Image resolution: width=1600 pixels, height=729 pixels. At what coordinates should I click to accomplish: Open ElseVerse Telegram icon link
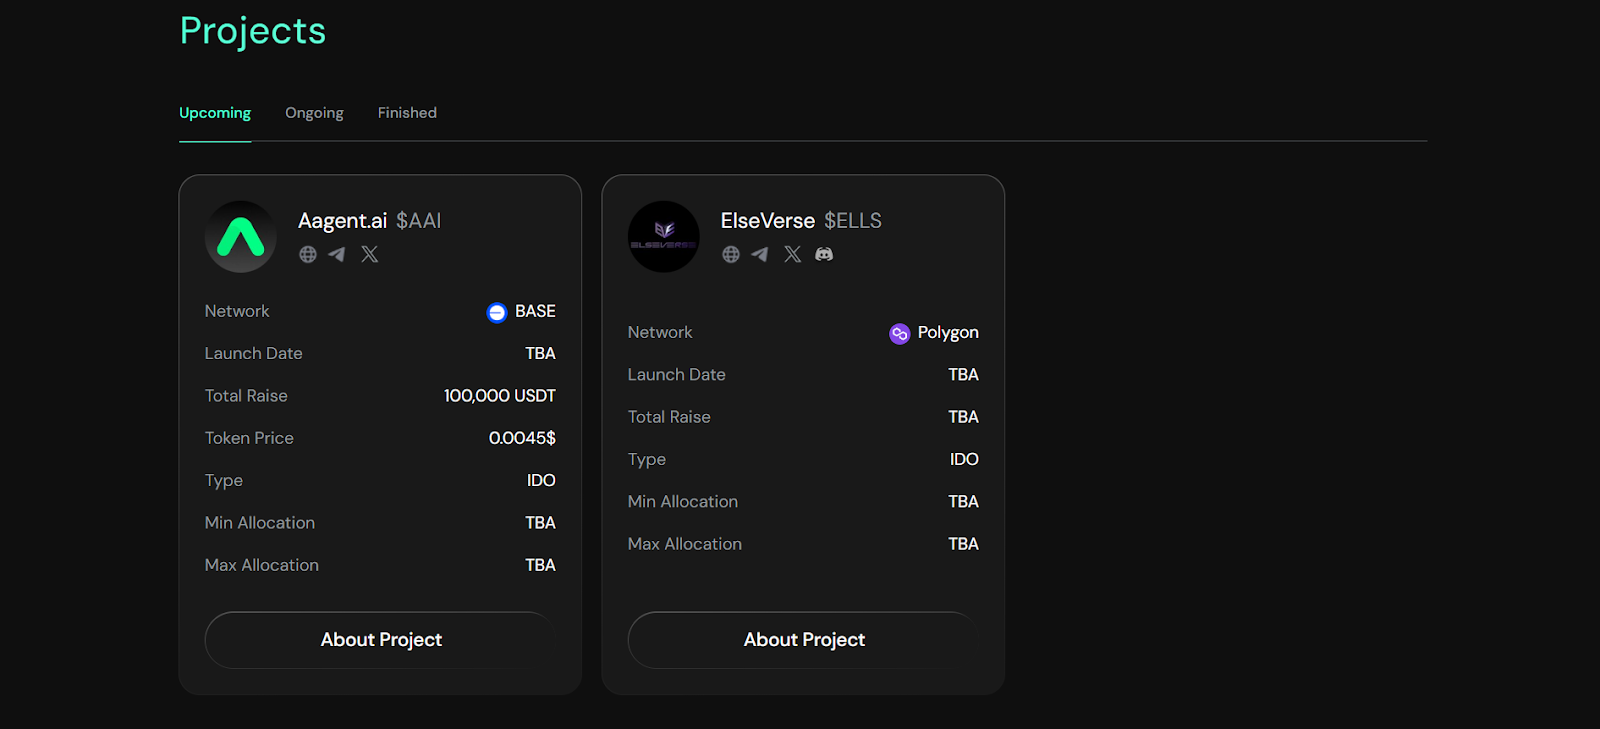[x=760, y=254]
